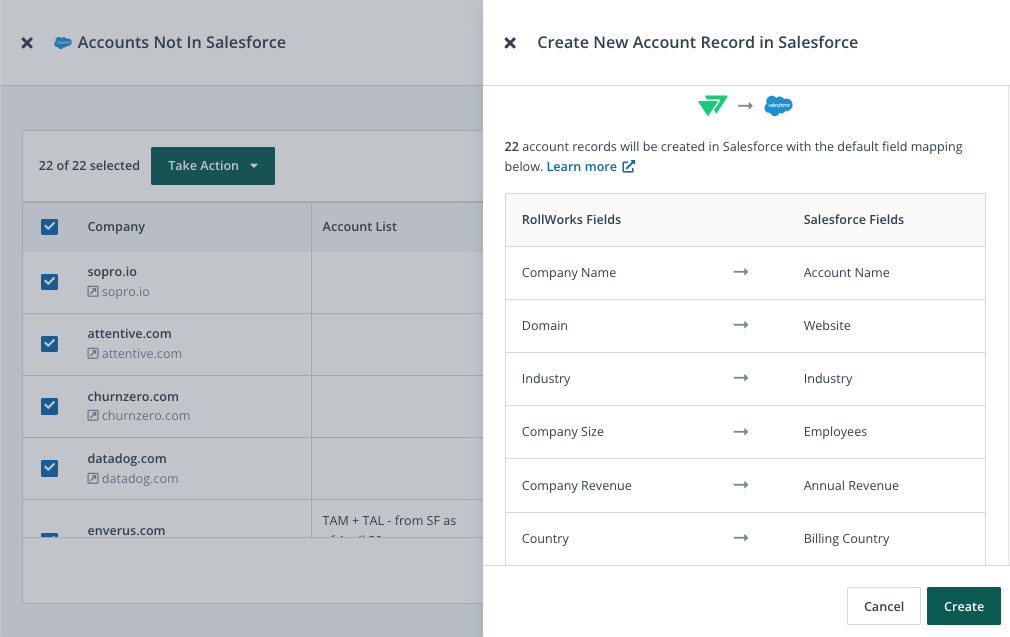Click the Company Name field label
This screenshot has height=637, width=1010.
click(569, 272)
